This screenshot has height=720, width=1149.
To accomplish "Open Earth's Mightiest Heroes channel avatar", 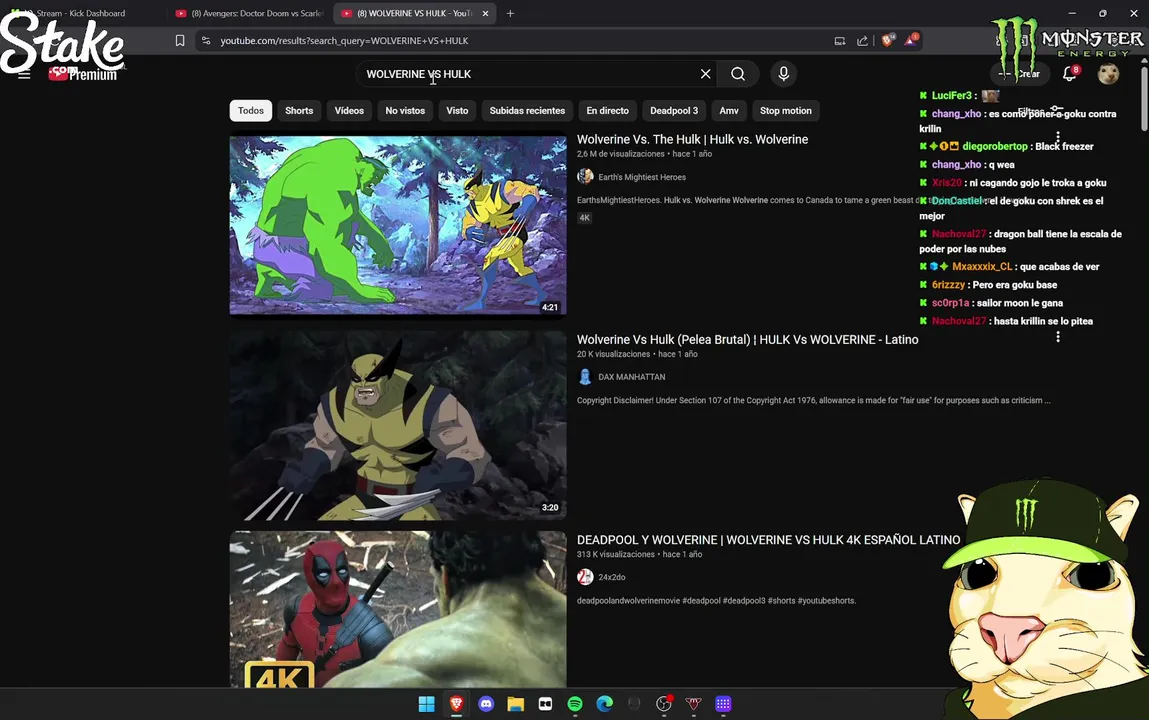I will (585, 177).
